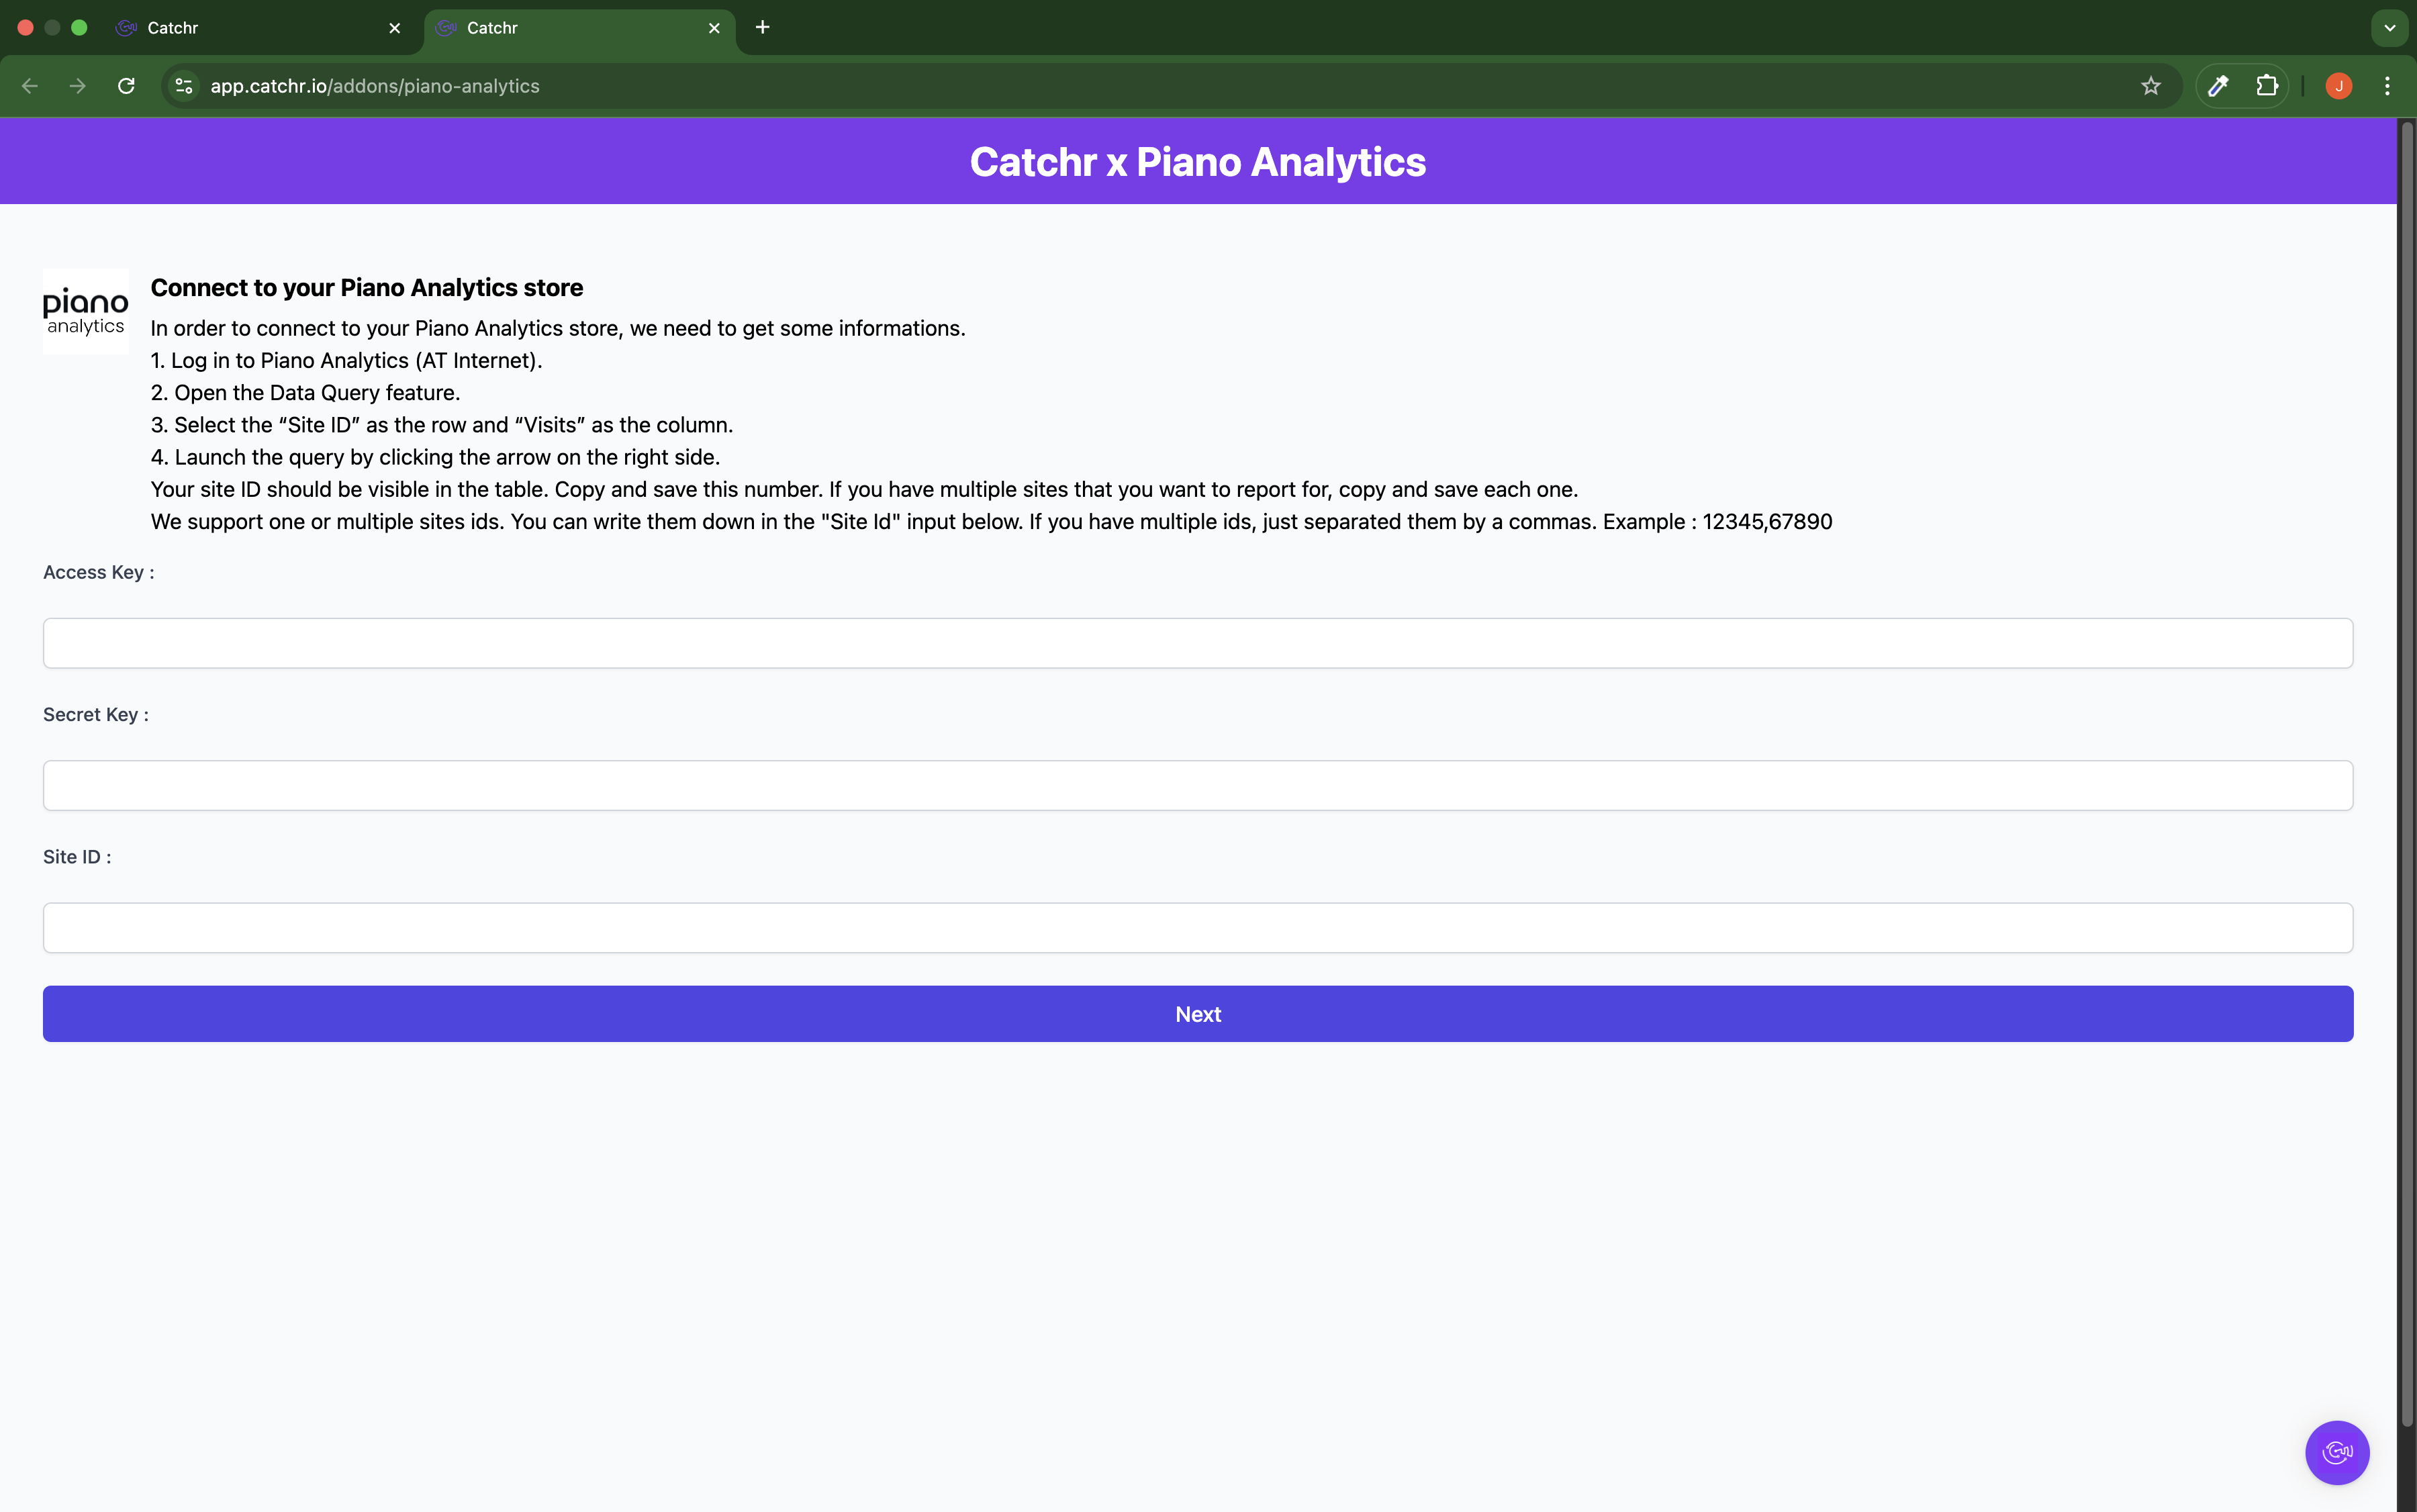Focus the Site ID input field
2417x1512 pixels.
point(1198,928)
